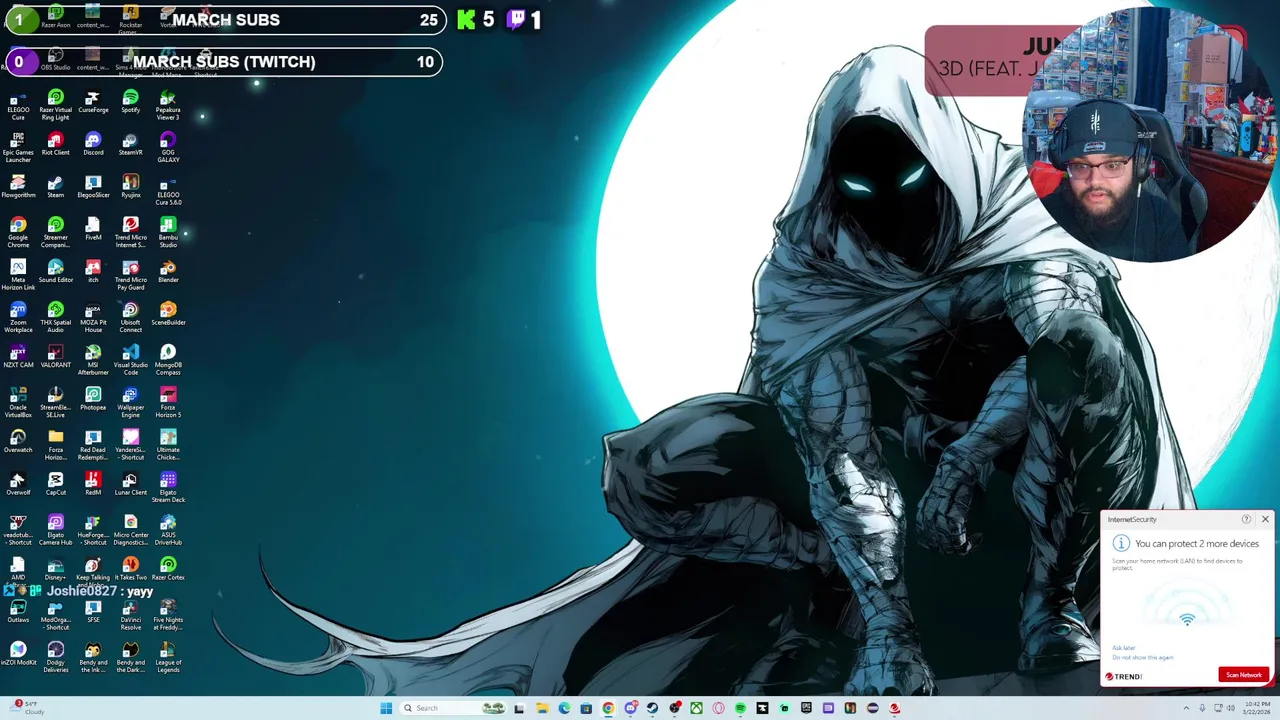1280x720 pixels.
Task: Select the VALORANT desktop icon
Action: pos(56,357)
